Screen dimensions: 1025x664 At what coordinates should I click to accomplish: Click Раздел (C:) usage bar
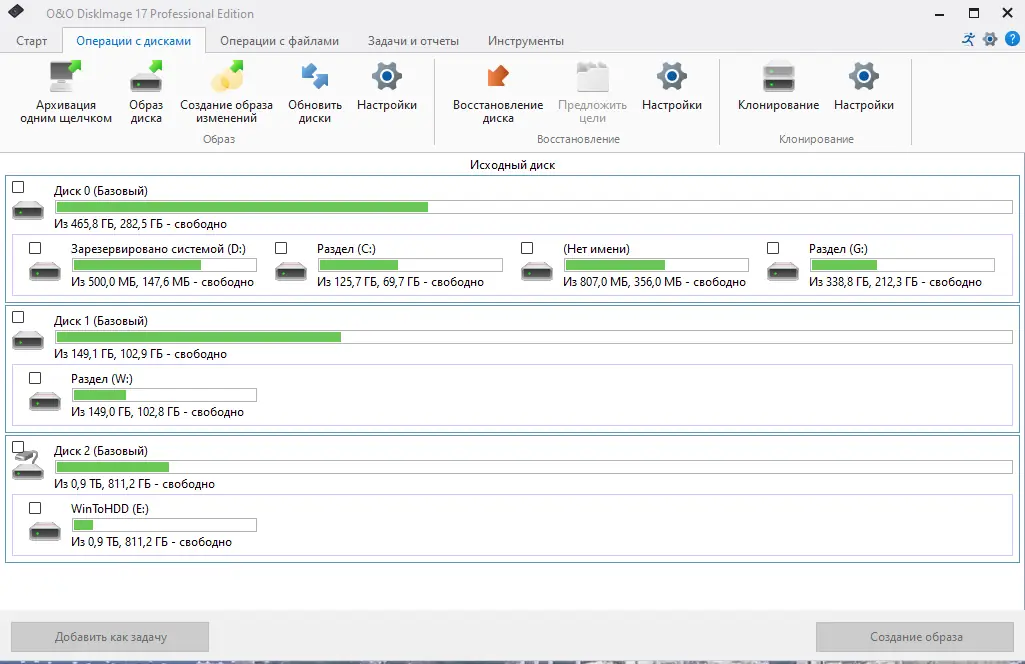click(x=410, y=265)
